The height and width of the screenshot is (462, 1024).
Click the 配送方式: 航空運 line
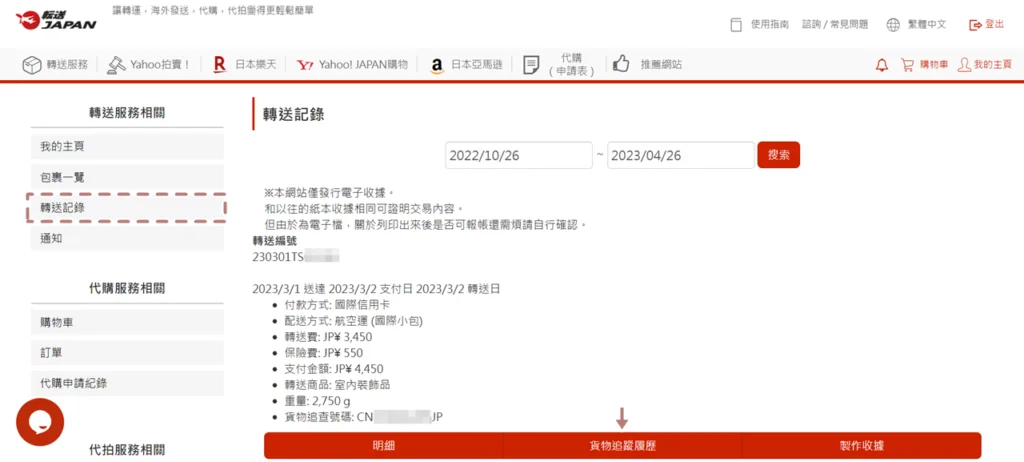click(352, 321)
